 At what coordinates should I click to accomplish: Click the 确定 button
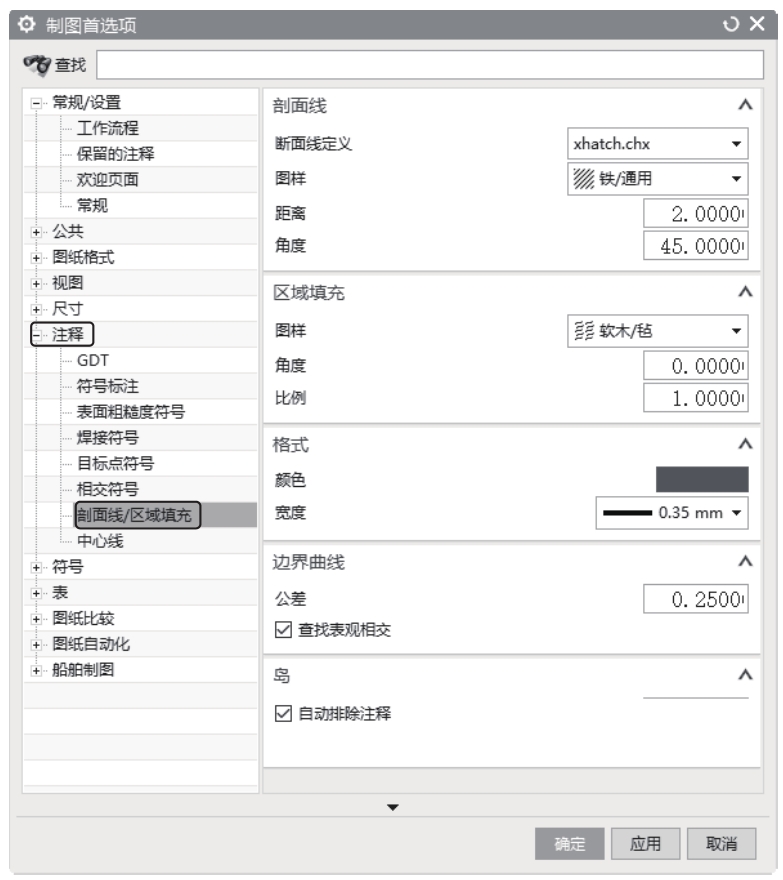(x=569, y=844)
